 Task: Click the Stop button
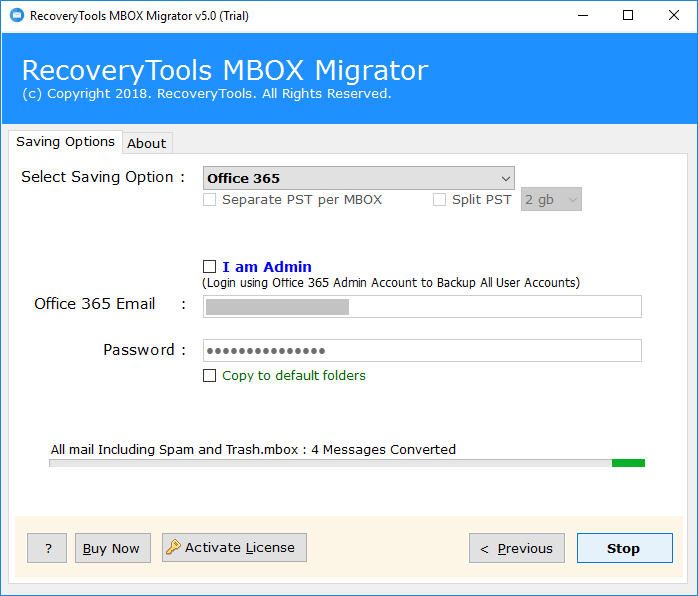[625, 548]
